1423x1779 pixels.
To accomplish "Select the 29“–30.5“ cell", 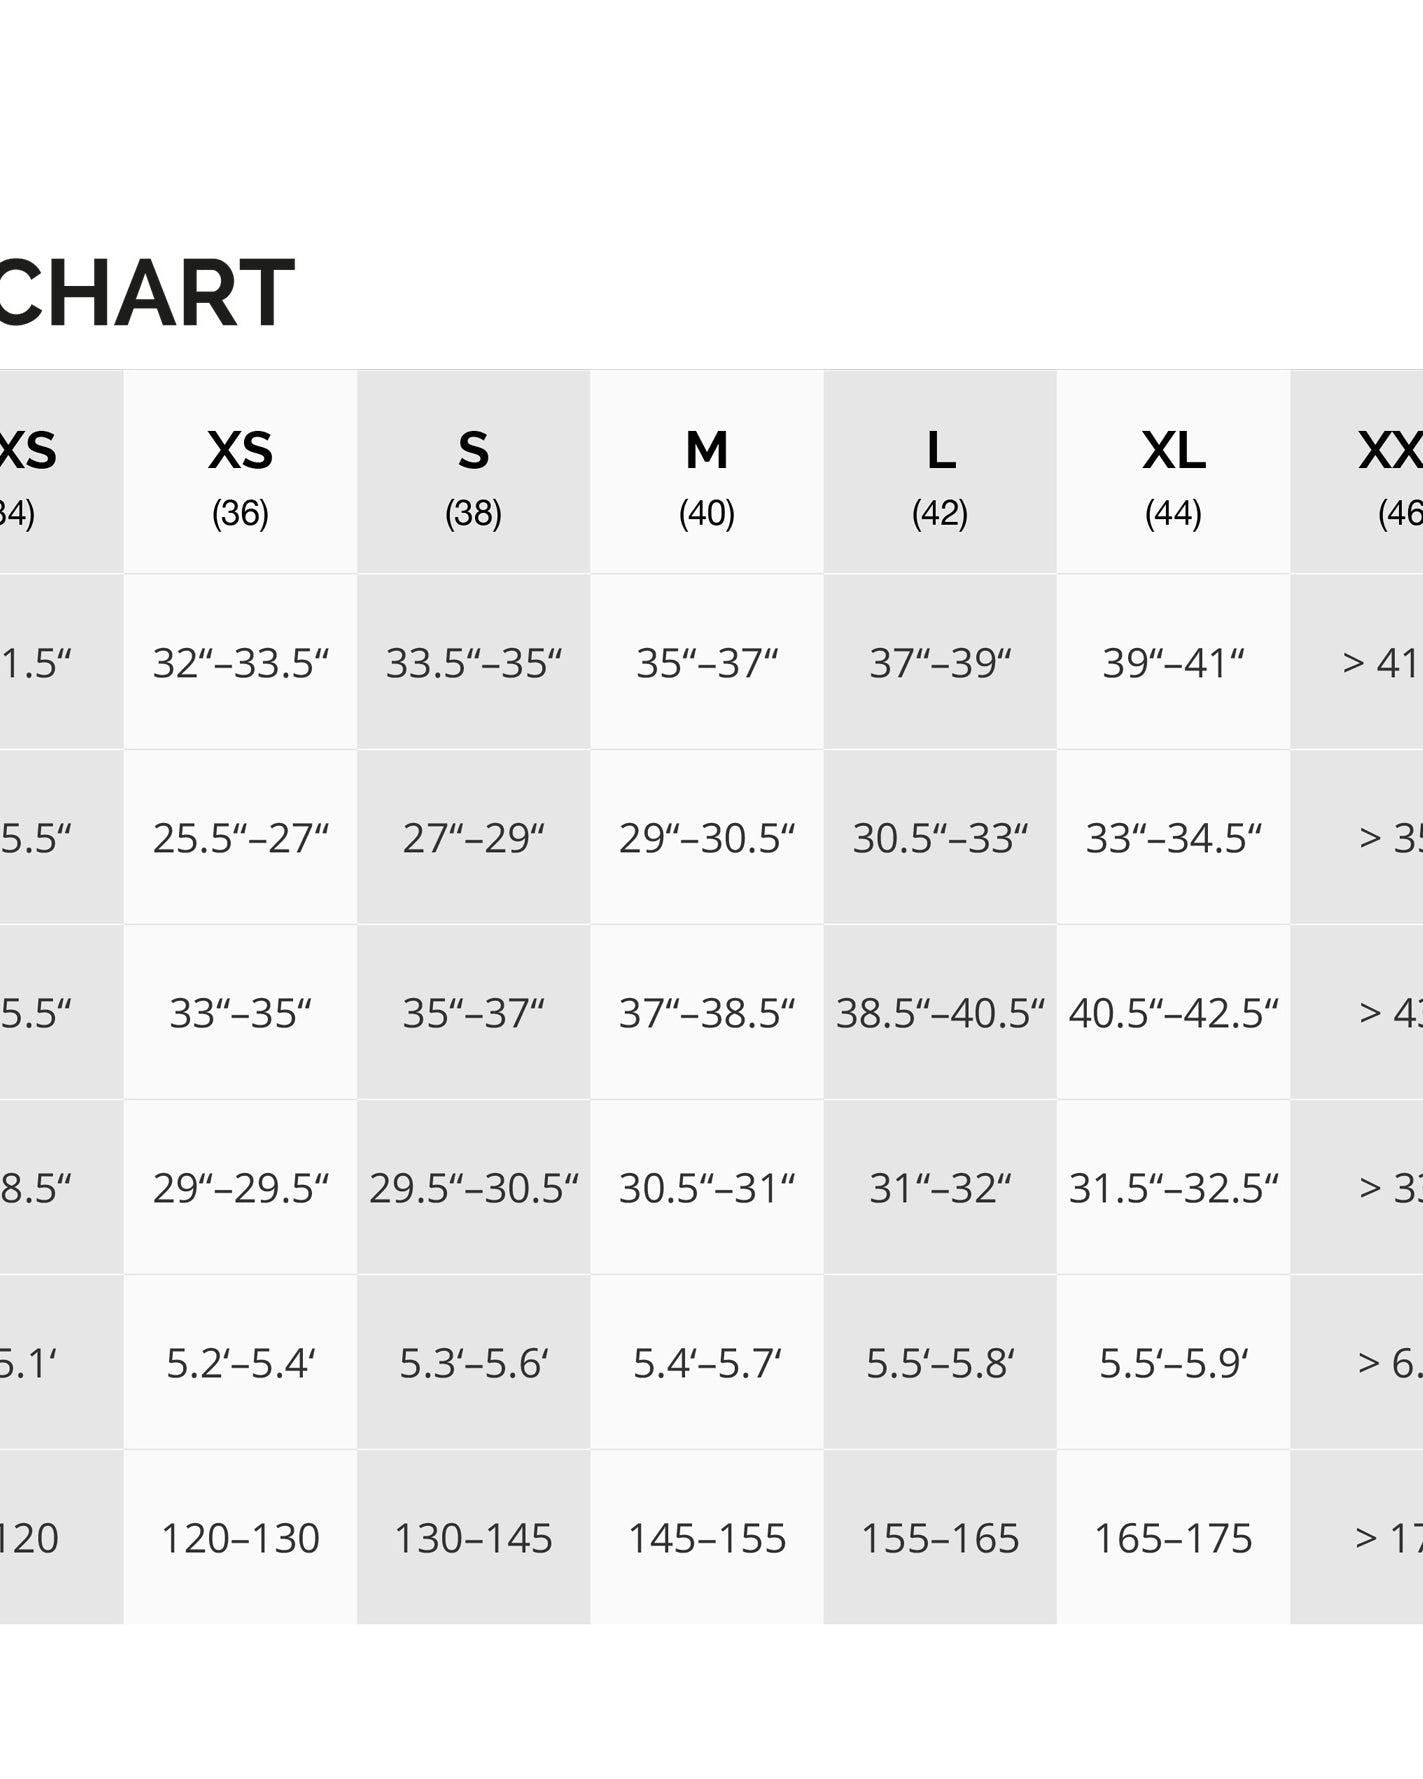I will point(706,838).
